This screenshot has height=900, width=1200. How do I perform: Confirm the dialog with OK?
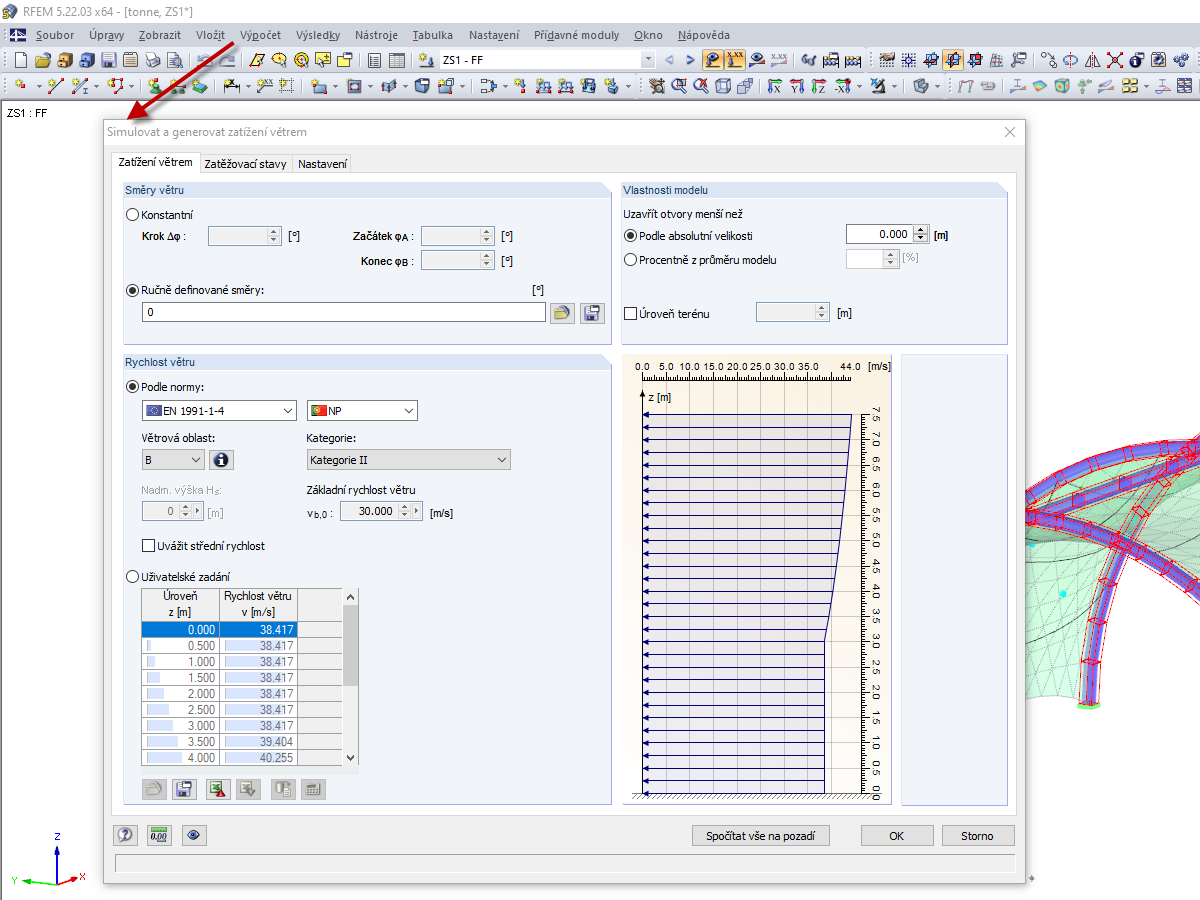pos(896,835)
